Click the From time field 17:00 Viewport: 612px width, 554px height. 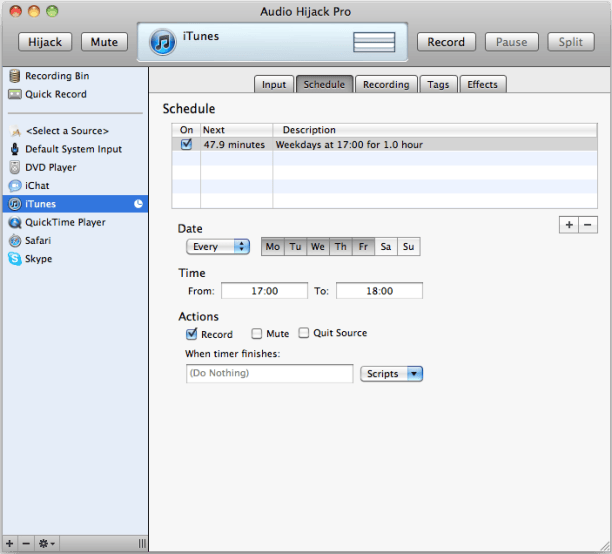click(264, 290)
